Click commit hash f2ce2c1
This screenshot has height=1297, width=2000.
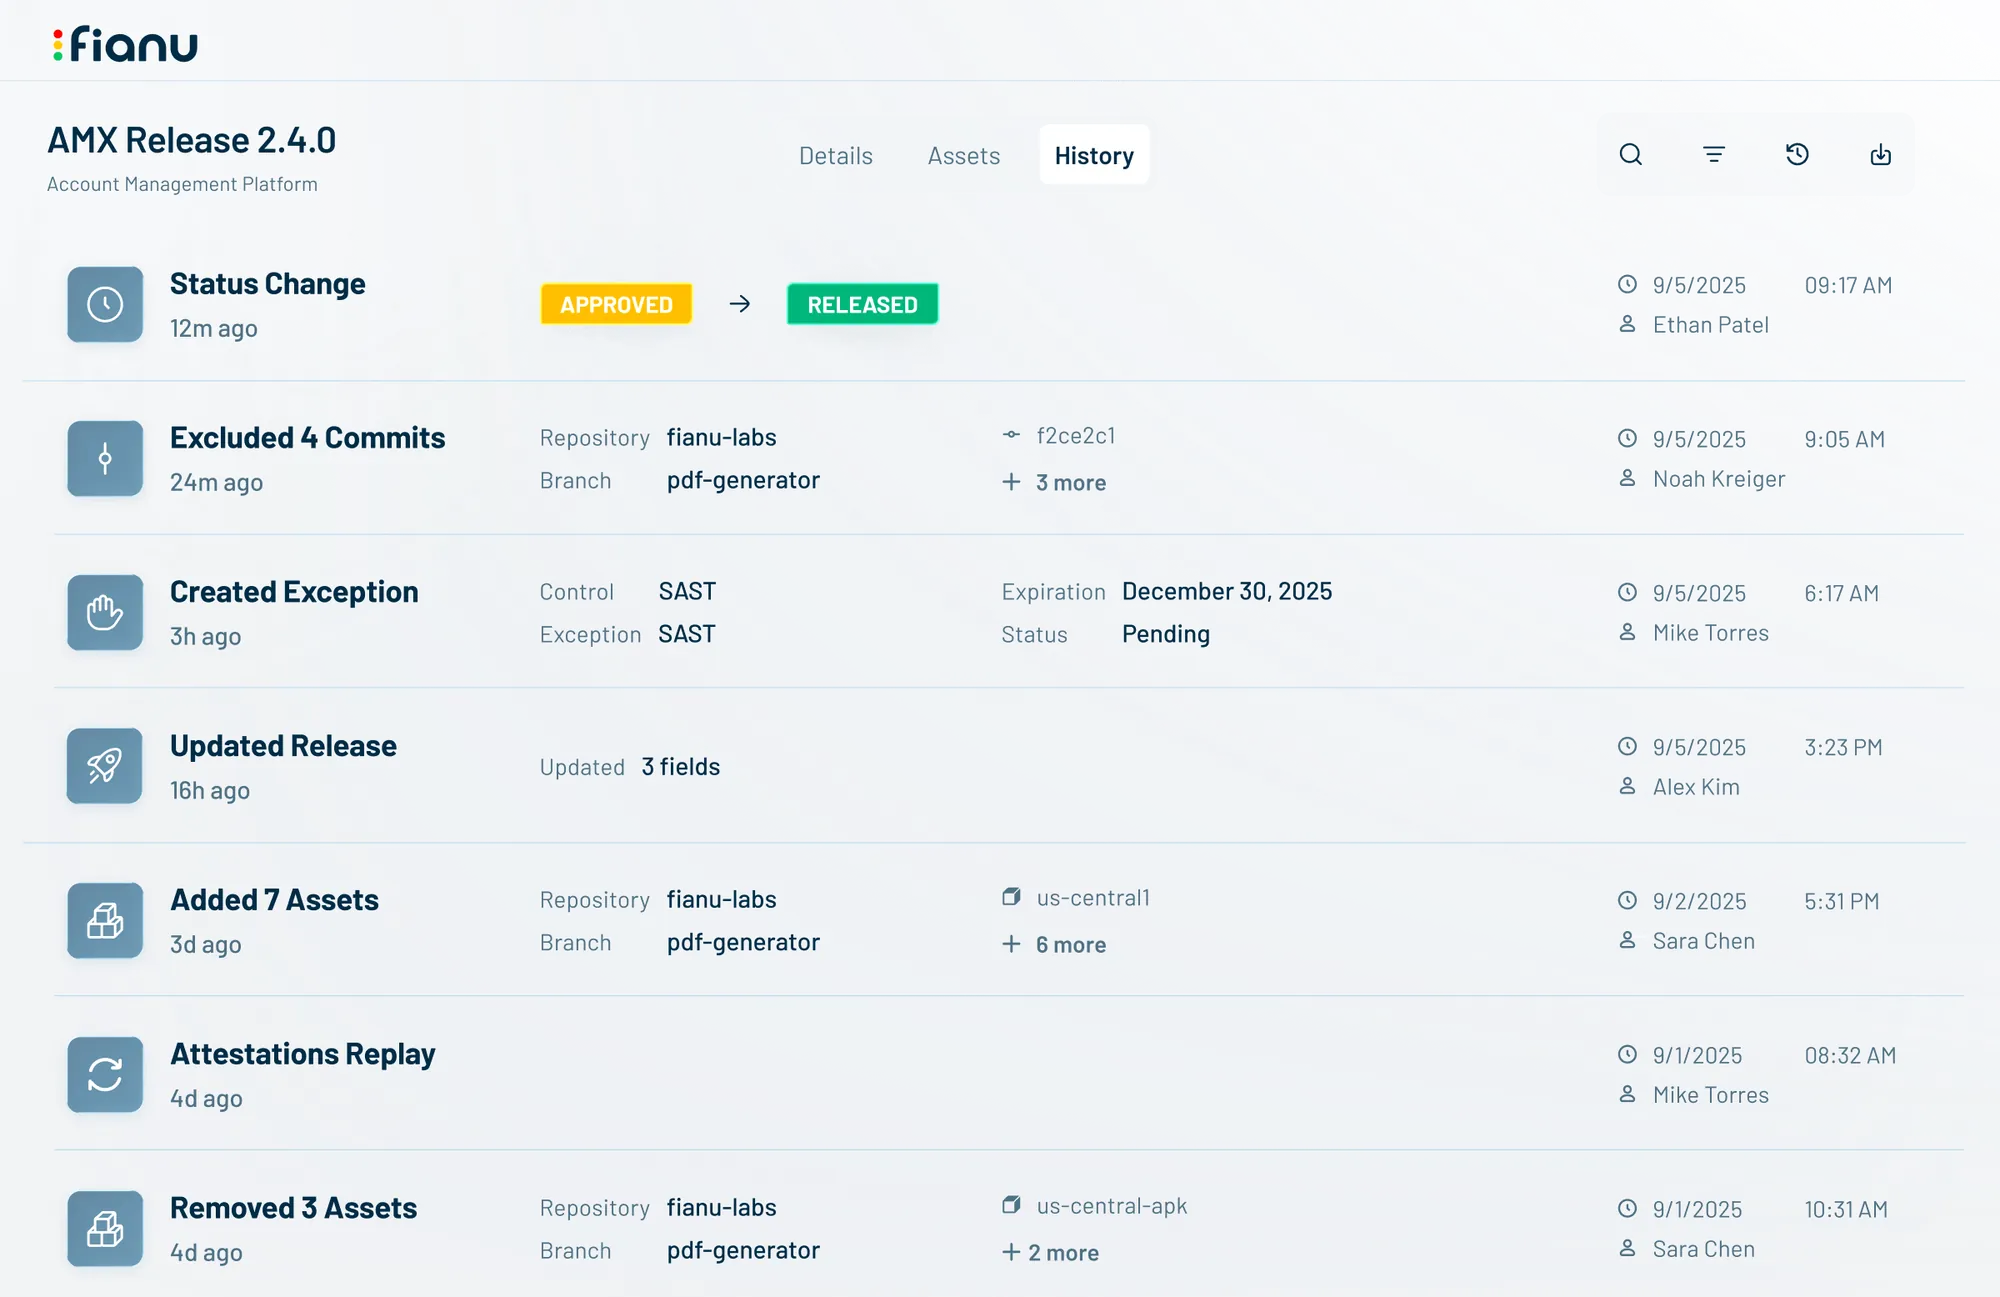1075,436
